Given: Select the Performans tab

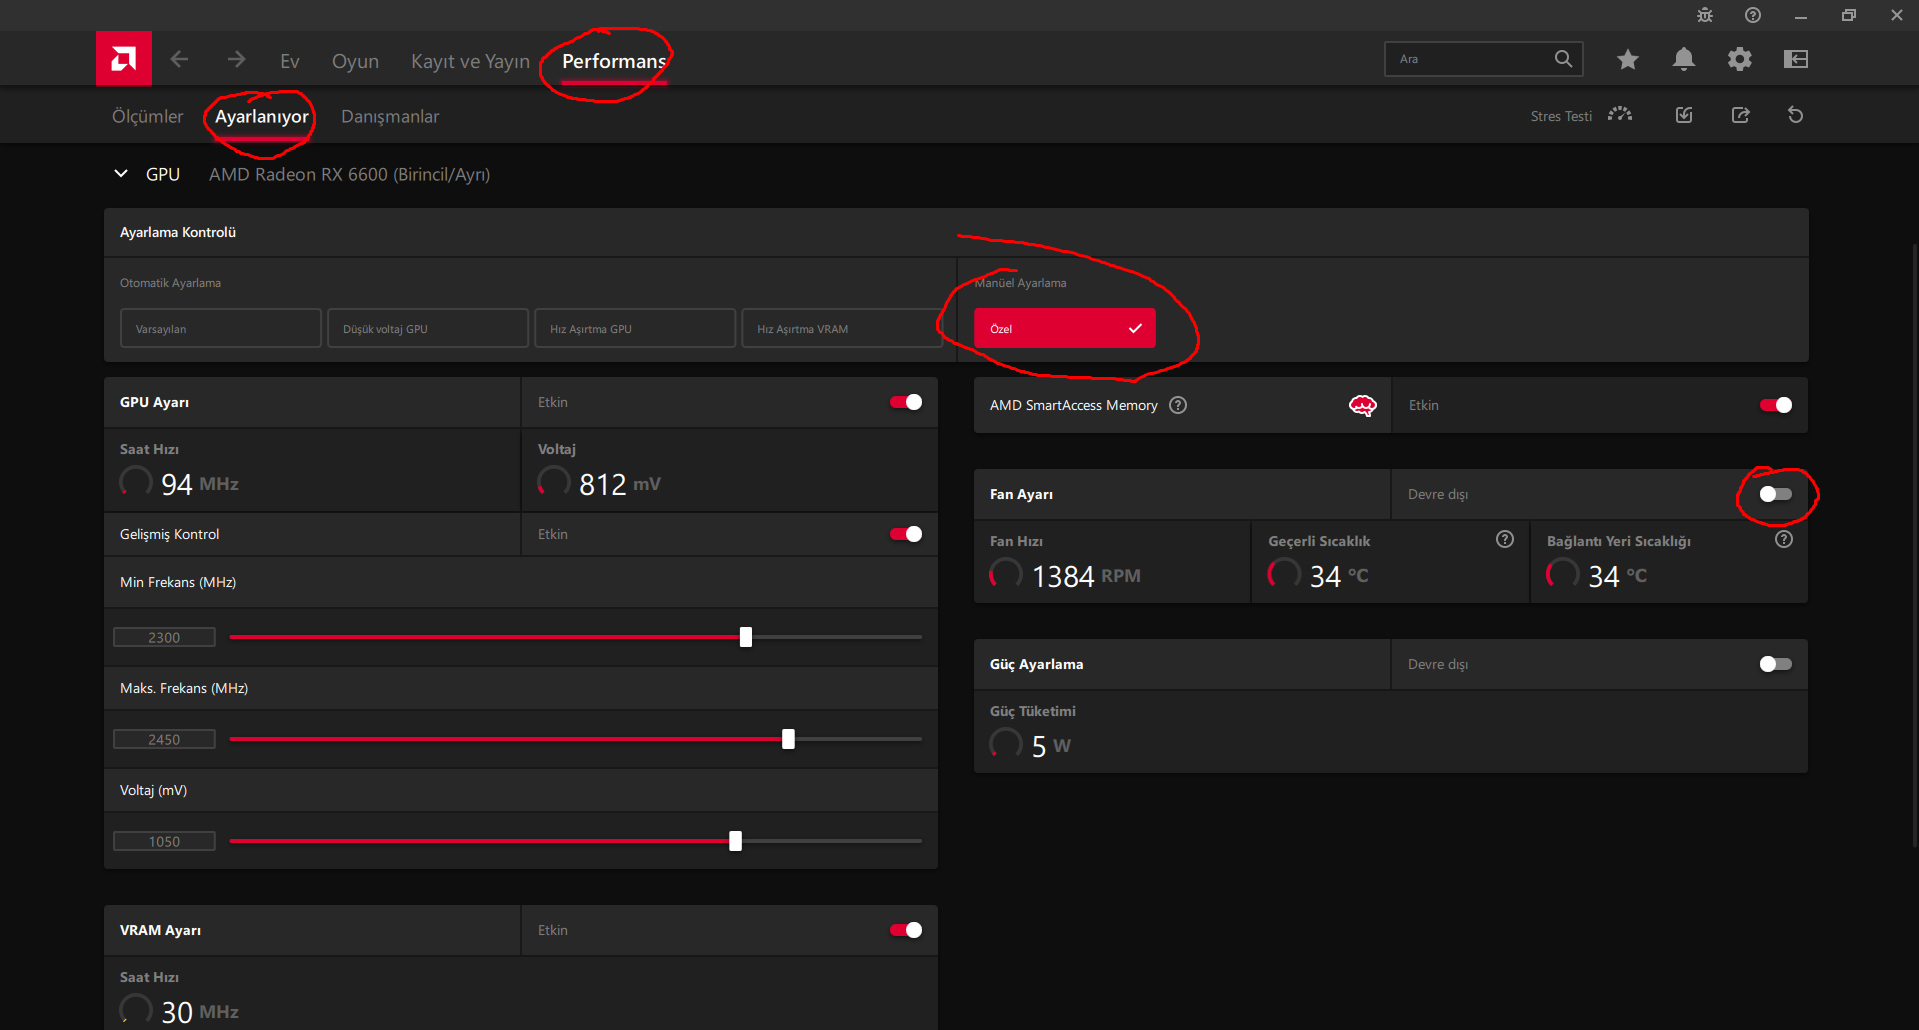Looking at the screenshot, I should click(614, 61).
